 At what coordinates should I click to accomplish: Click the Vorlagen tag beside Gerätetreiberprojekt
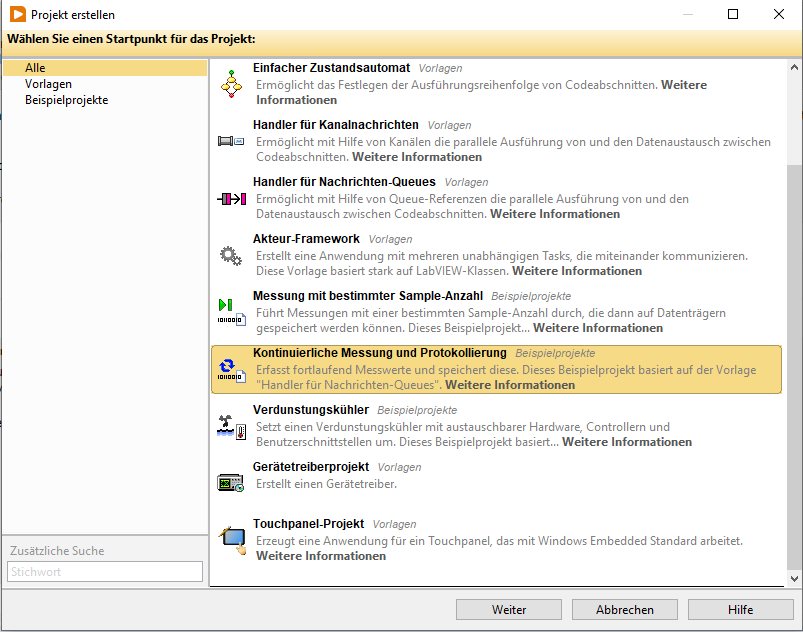[x=399, y=467]
